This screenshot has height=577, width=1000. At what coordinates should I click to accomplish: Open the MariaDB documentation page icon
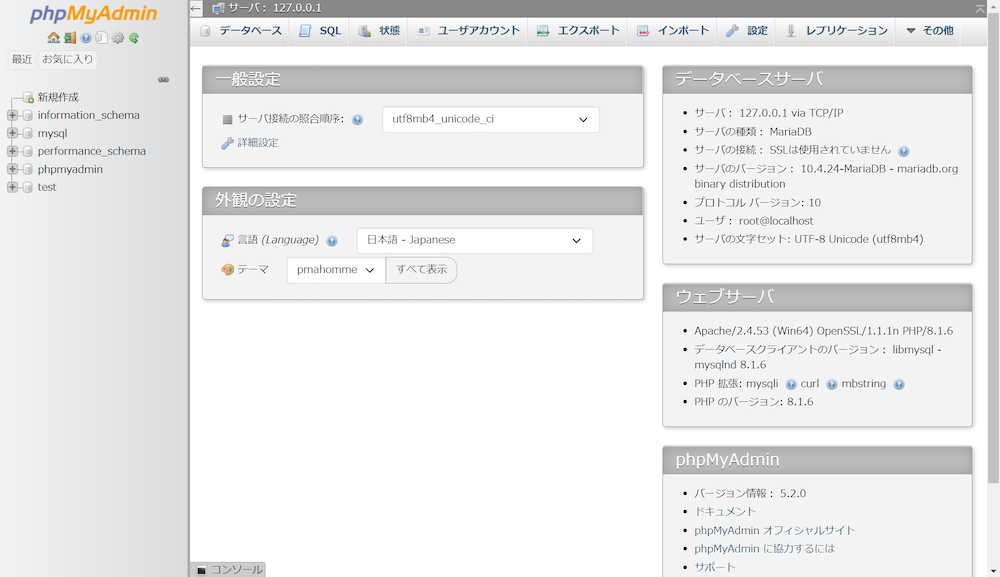[x=101, y=38]
